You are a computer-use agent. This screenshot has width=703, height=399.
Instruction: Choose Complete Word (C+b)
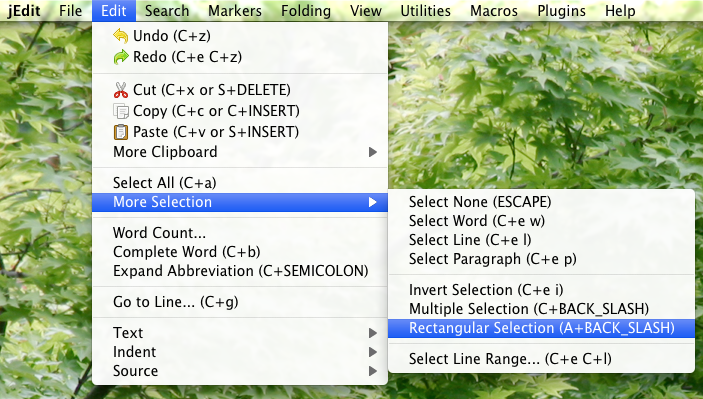pyautogui.click(x=240, y=252)
